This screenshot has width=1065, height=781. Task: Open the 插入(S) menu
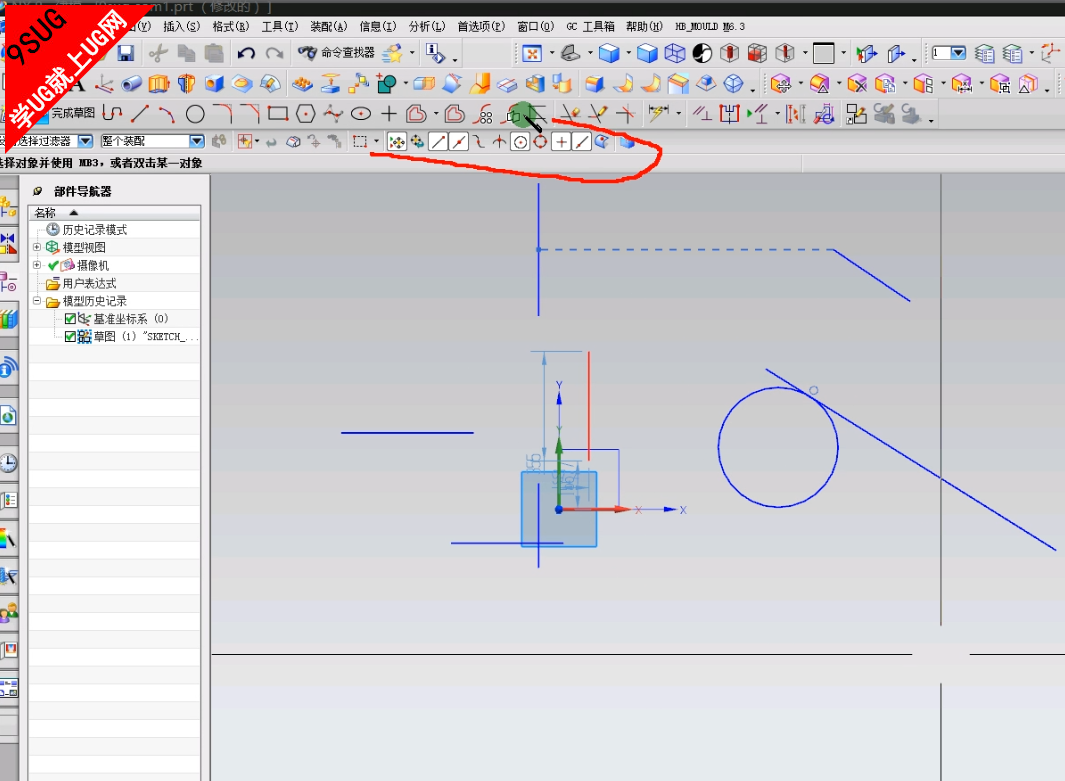click(181, 26)
